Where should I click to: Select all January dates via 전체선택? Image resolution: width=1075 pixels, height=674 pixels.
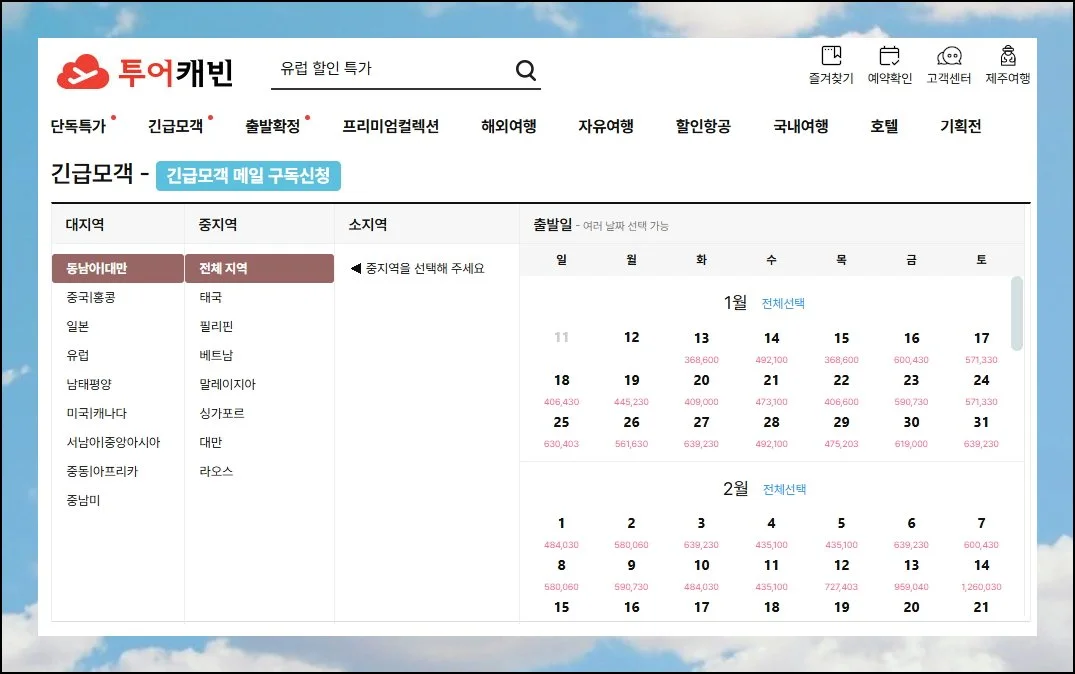pyautogui.click(x=783, y=303)
